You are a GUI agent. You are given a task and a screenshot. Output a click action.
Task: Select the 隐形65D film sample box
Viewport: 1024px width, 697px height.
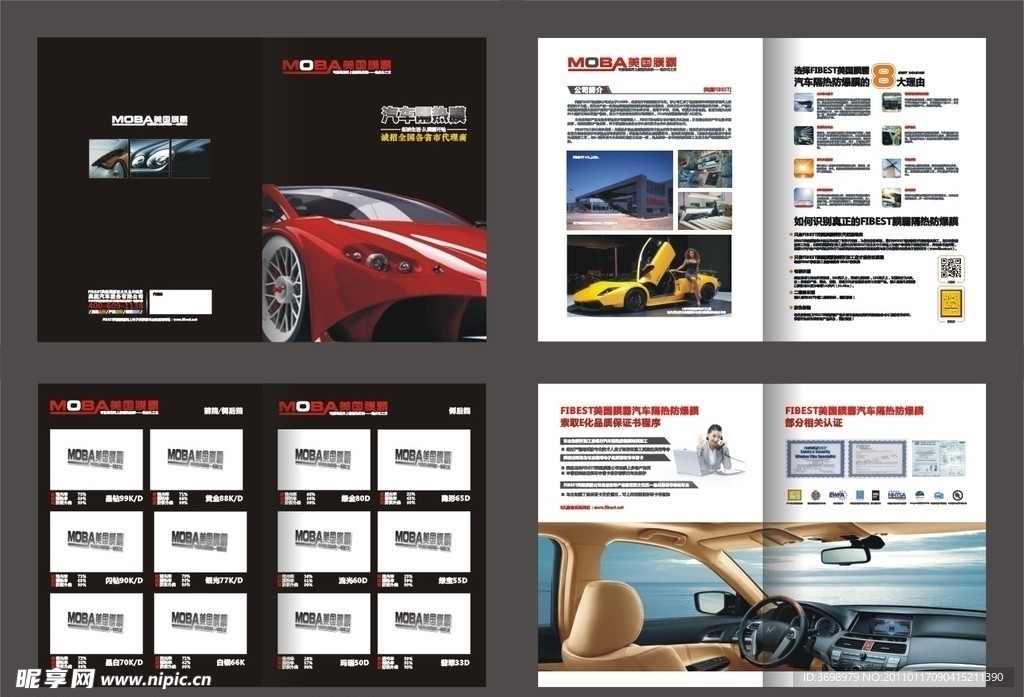click(x=424, y=459)
